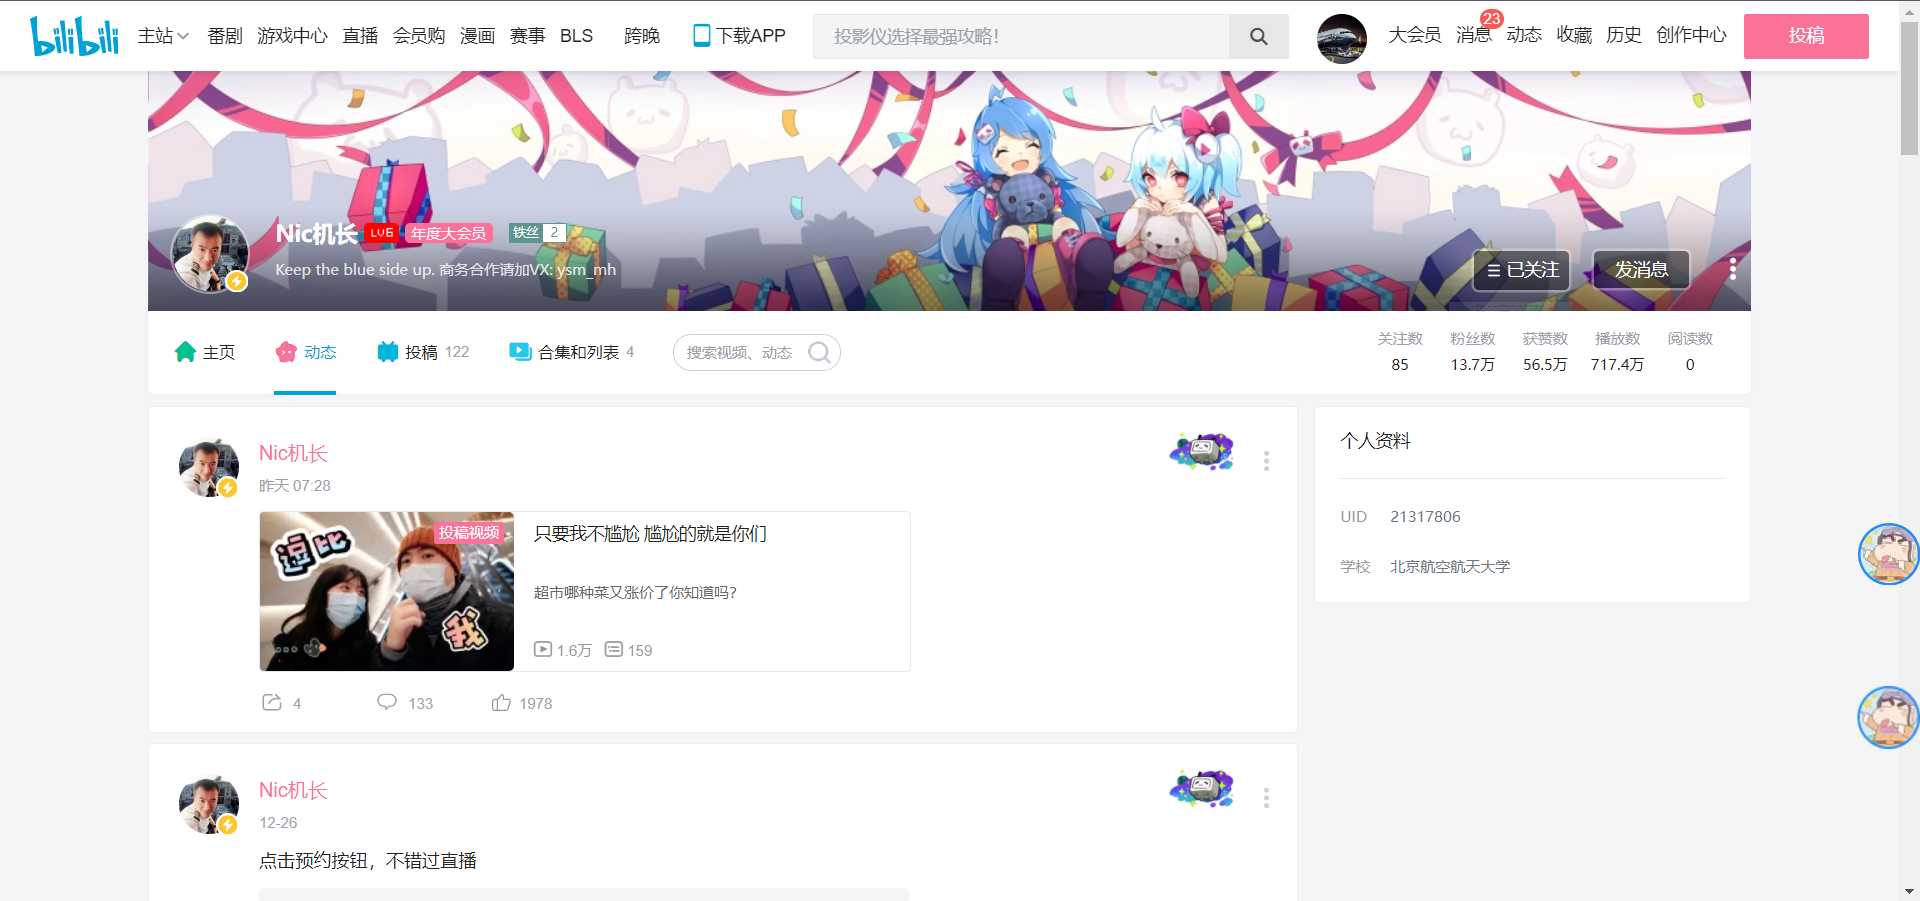Focus the 搜索视频、动态 search box

coord(741,352)
